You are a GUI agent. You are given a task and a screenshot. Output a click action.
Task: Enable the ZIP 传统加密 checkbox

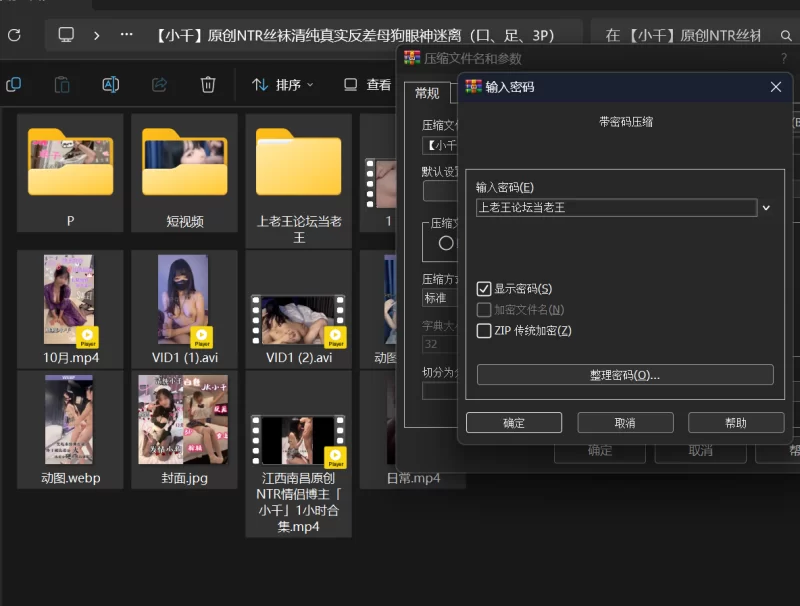[x=485, y=331]
